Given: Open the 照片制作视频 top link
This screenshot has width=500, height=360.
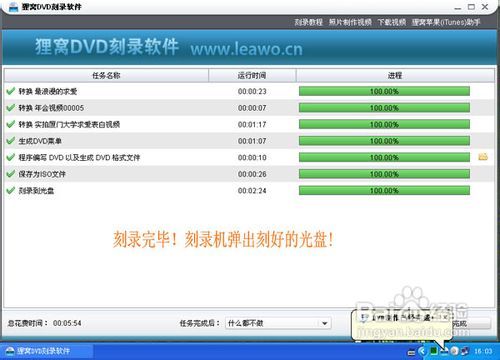Looking at the screenshot, I should click(350, 22).
